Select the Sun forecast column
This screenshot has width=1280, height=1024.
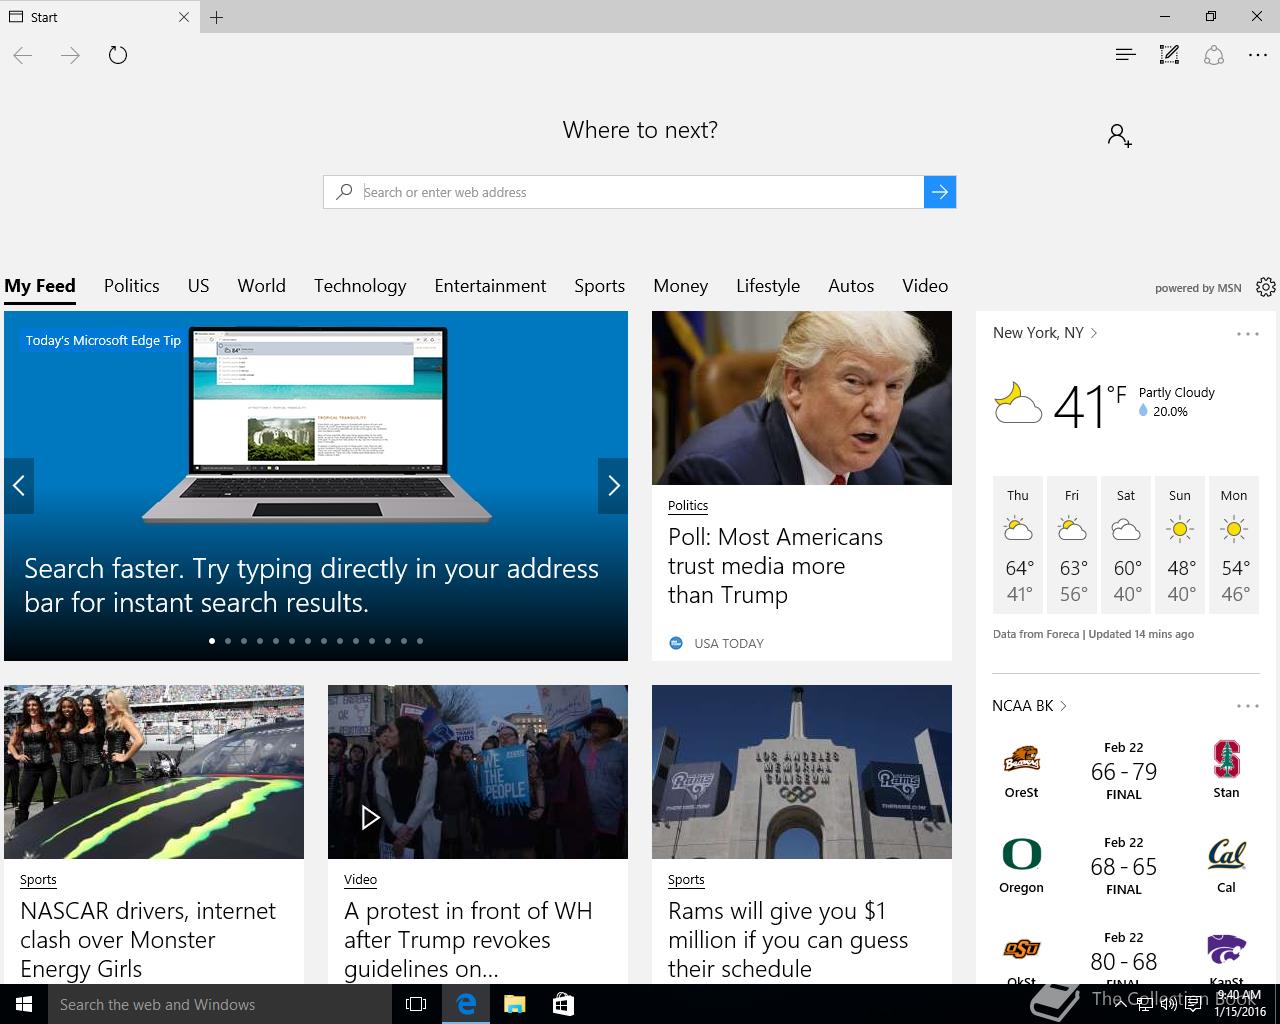point(1180,545)
